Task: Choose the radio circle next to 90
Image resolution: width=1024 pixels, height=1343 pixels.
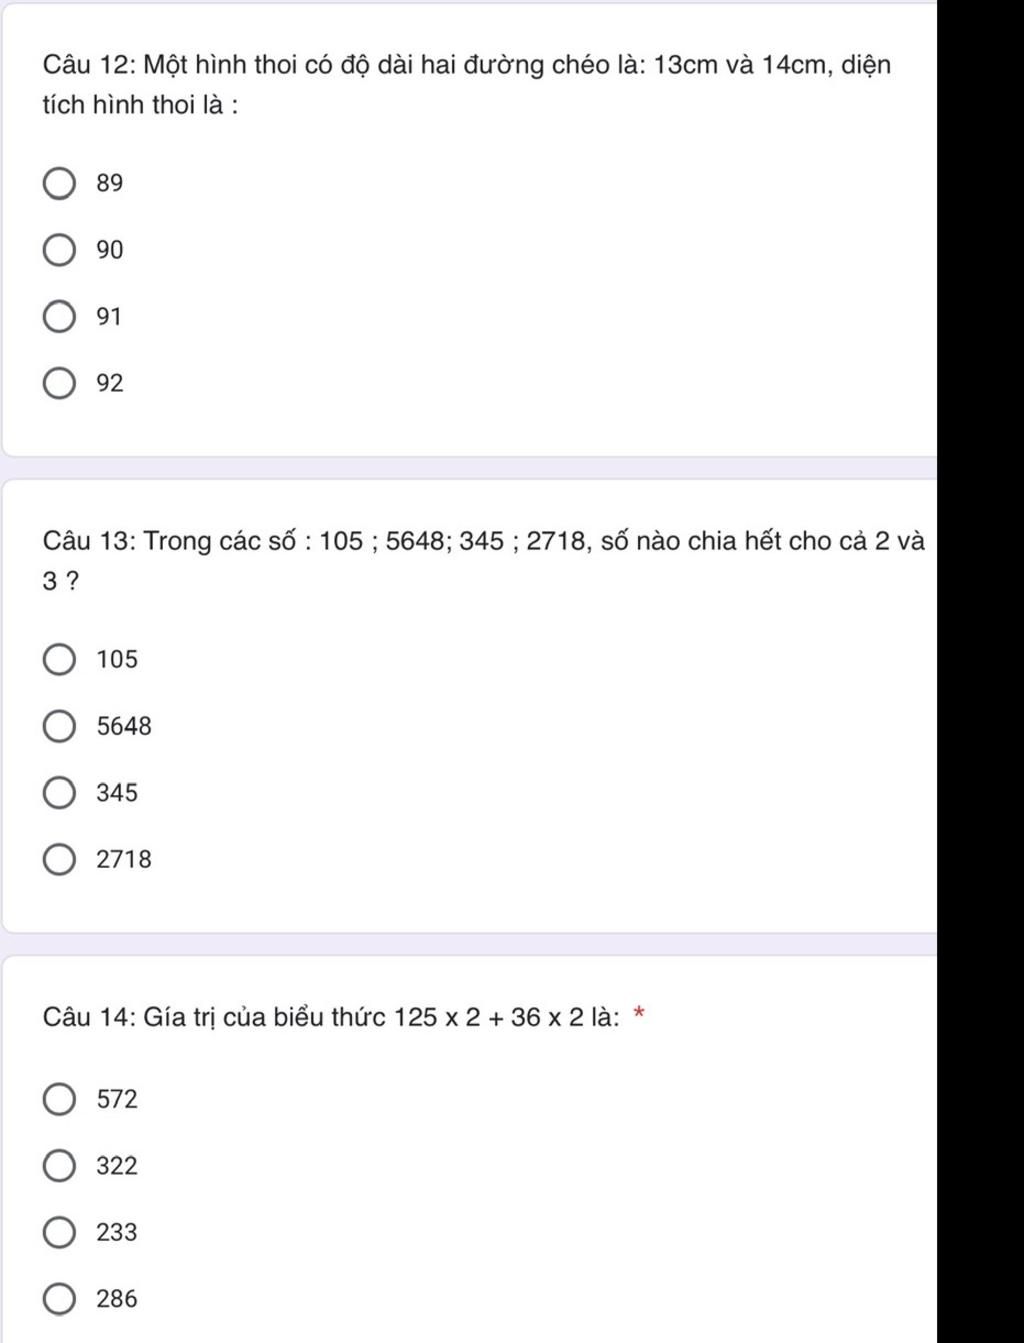Action: pos(59,251)
